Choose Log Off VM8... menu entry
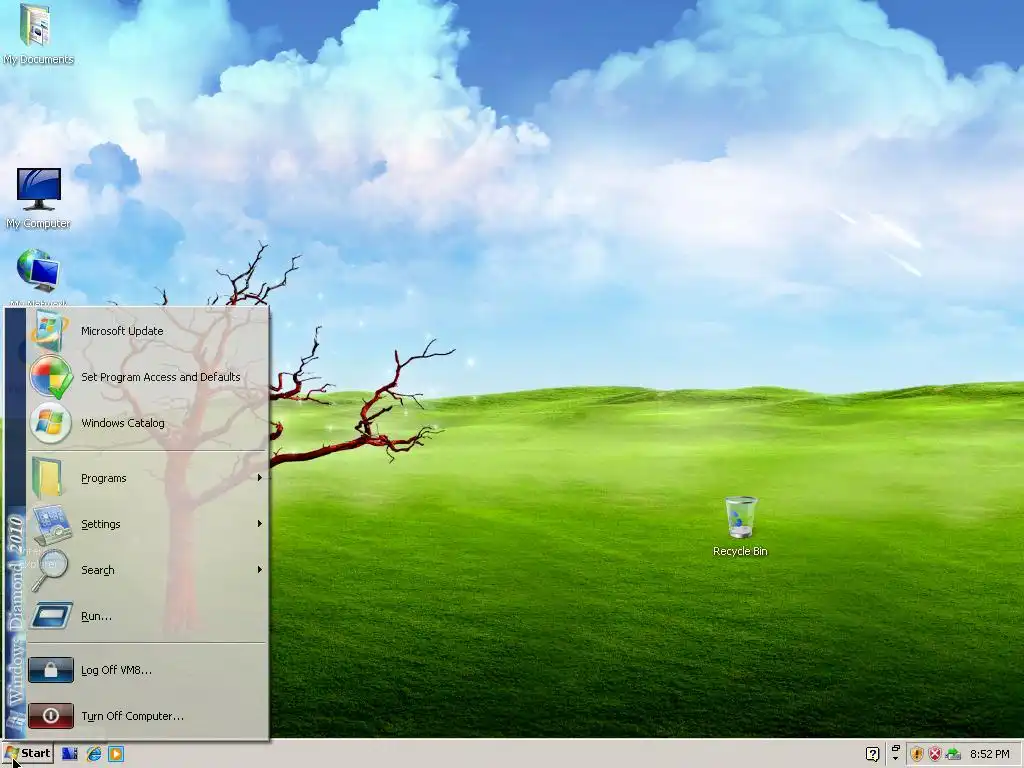The height and width of the screenshot is (768, 1024). pos(147,670)
